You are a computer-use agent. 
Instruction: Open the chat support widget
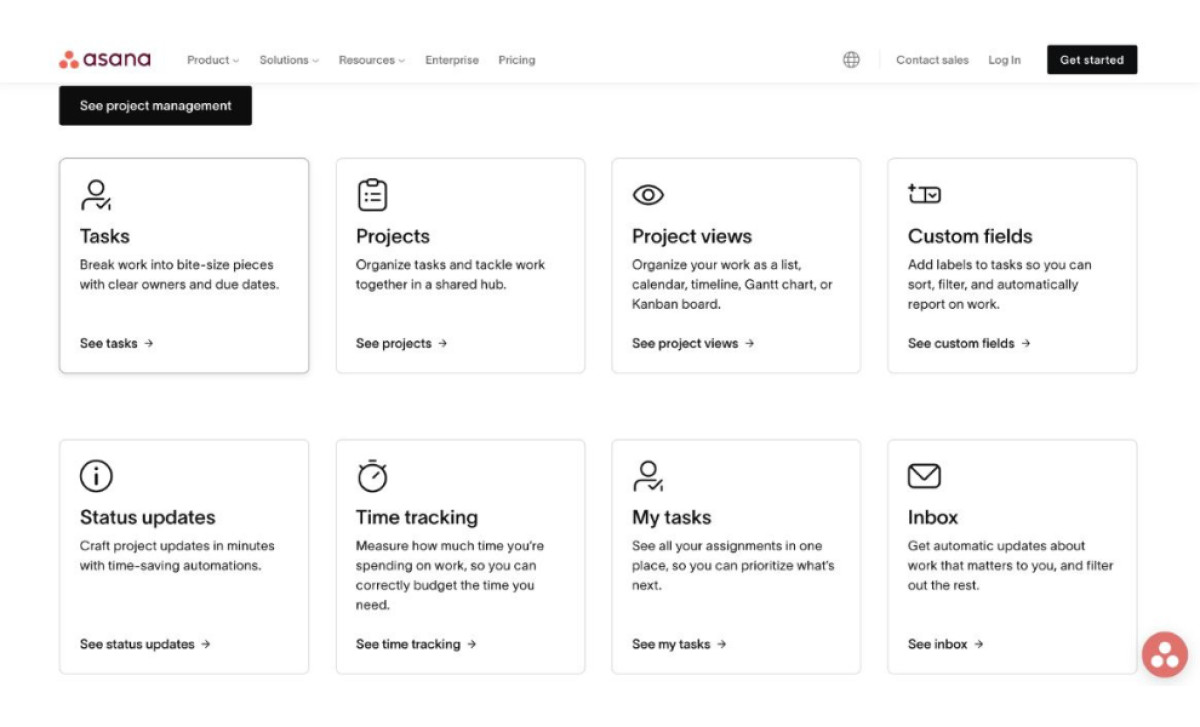[1164, 655]
